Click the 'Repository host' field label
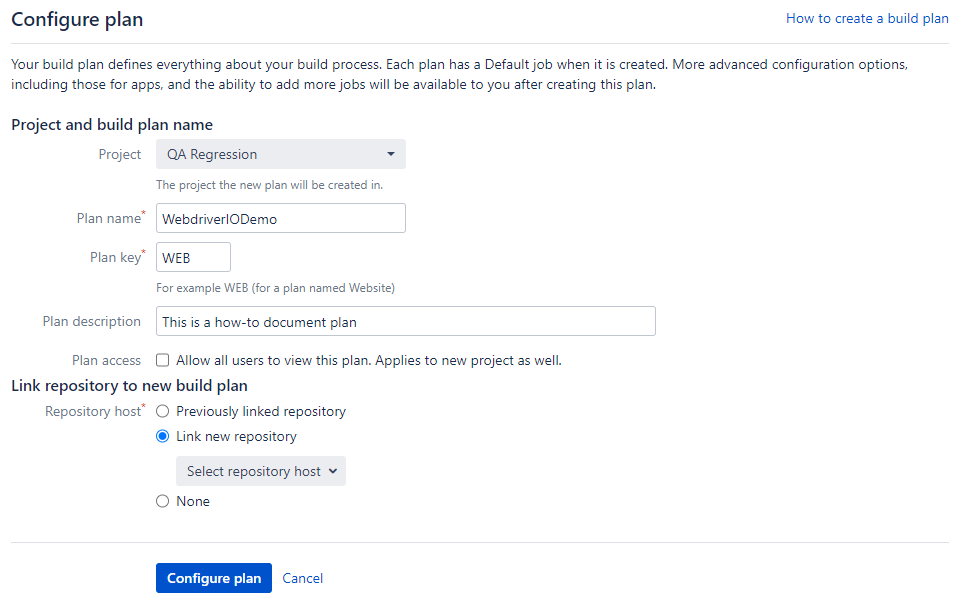 coord(92,411)
